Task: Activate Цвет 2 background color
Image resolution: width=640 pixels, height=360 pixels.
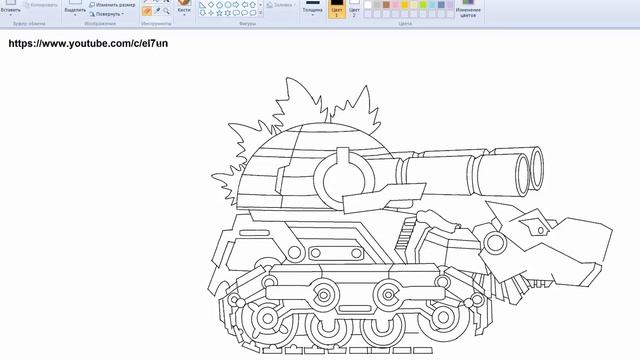Action: [354, 9]
